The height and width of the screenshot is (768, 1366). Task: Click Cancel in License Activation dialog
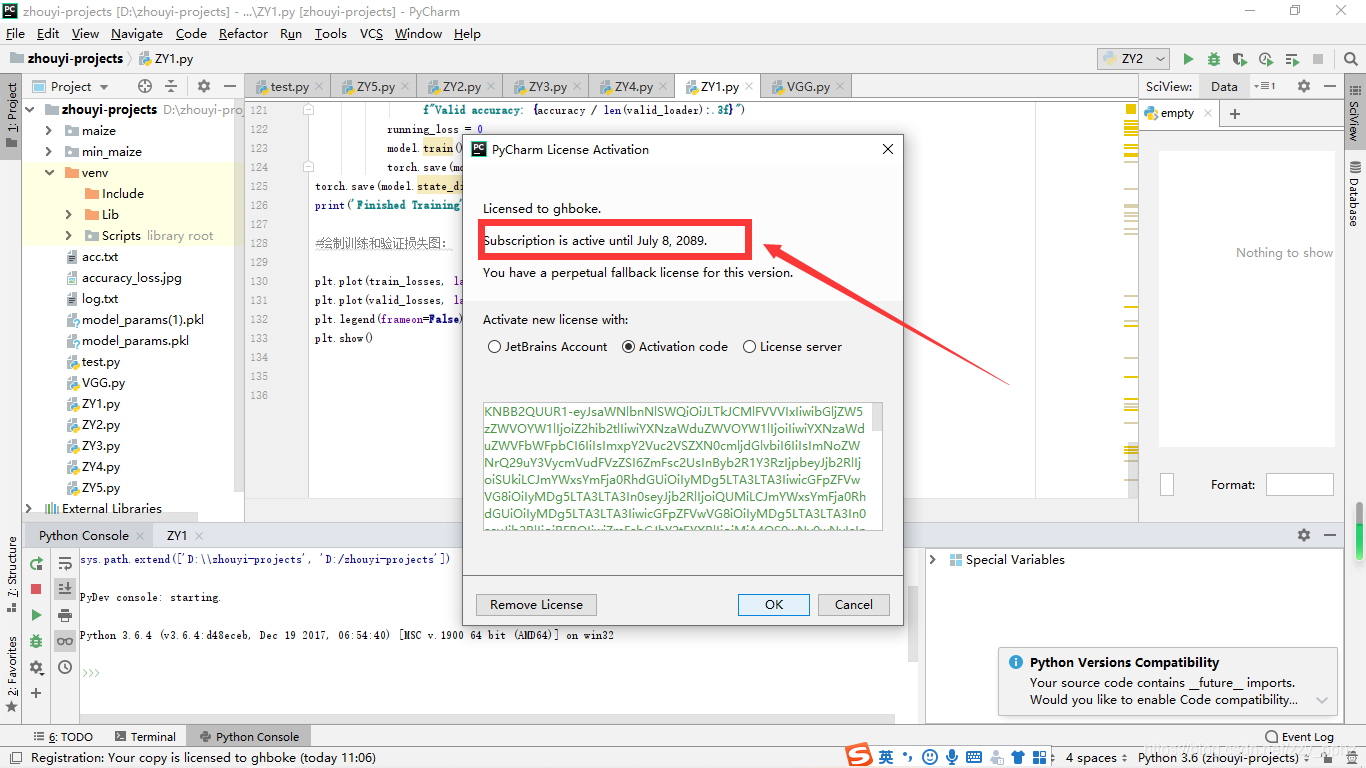(x=854, y=605)
